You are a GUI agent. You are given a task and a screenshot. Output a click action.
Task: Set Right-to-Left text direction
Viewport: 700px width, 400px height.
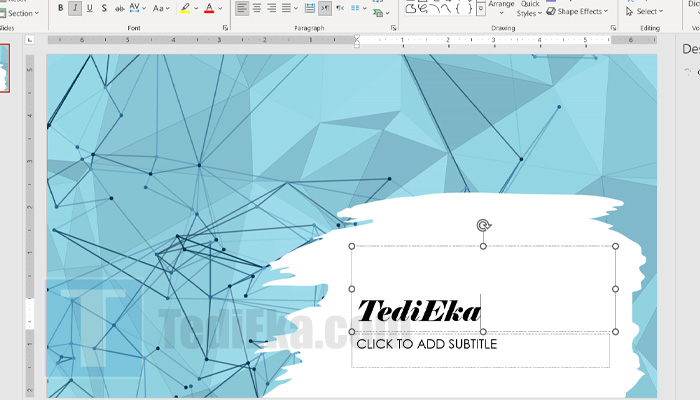coord(340,8)
